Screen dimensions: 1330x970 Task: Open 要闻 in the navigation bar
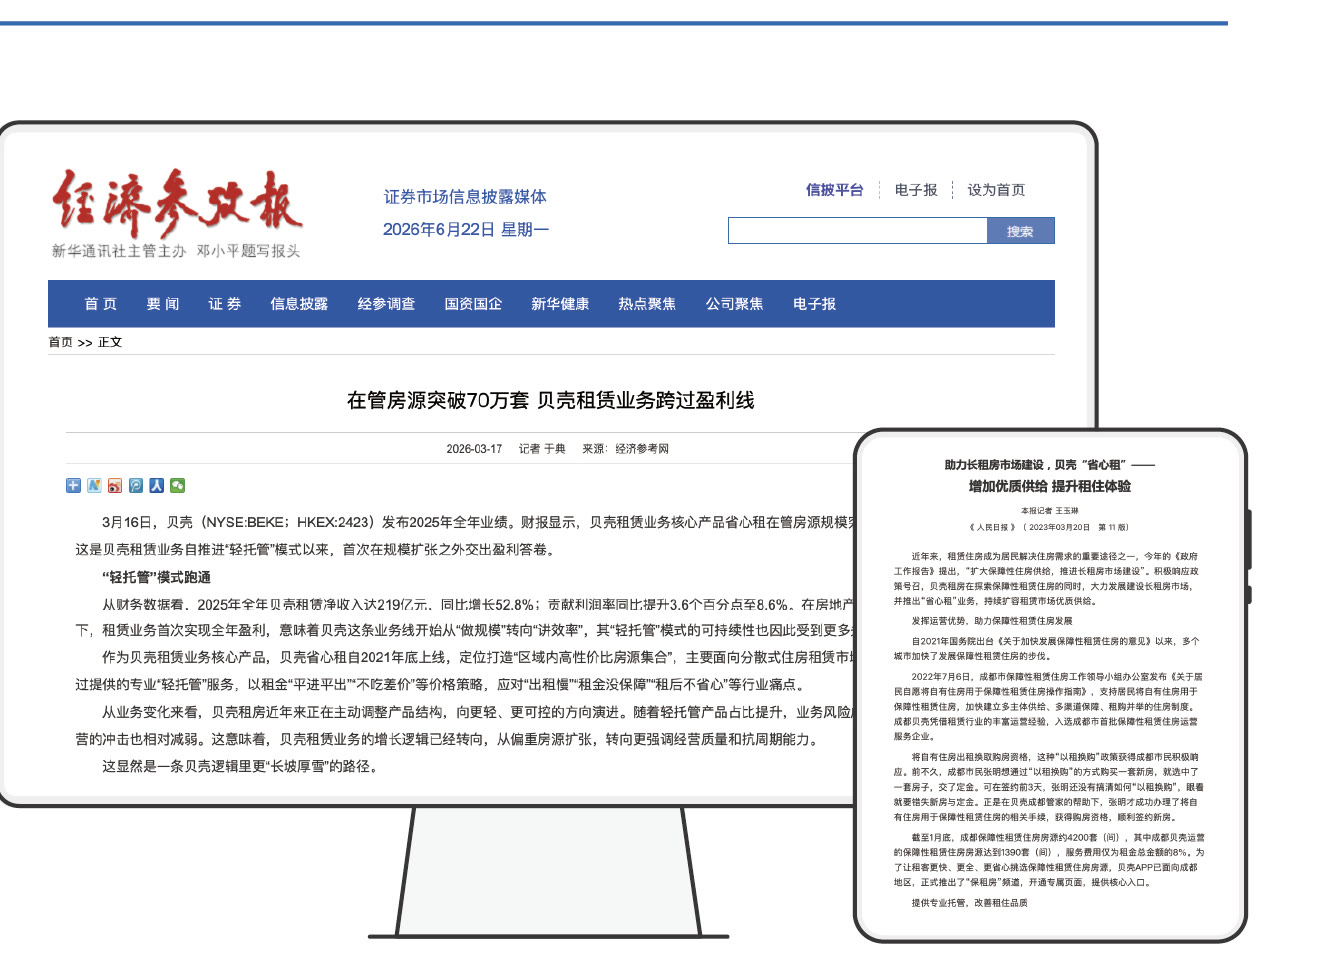pyautogui.click(x=163, y=304)
